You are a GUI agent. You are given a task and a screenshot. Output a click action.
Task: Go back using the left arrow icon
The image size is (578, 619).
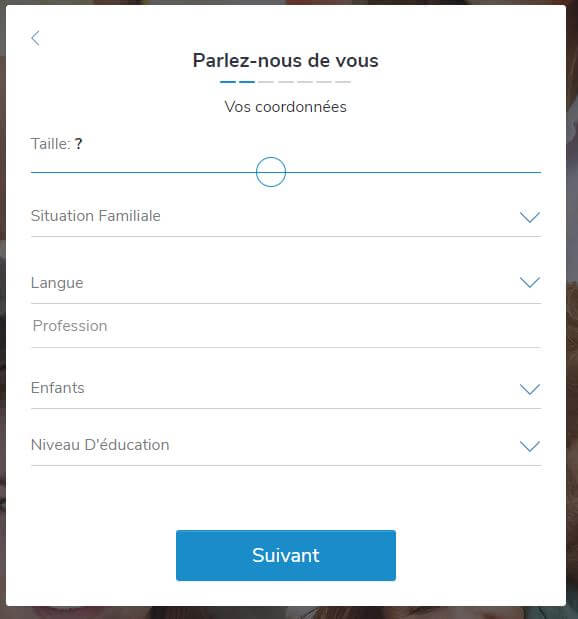coord(36,38)
